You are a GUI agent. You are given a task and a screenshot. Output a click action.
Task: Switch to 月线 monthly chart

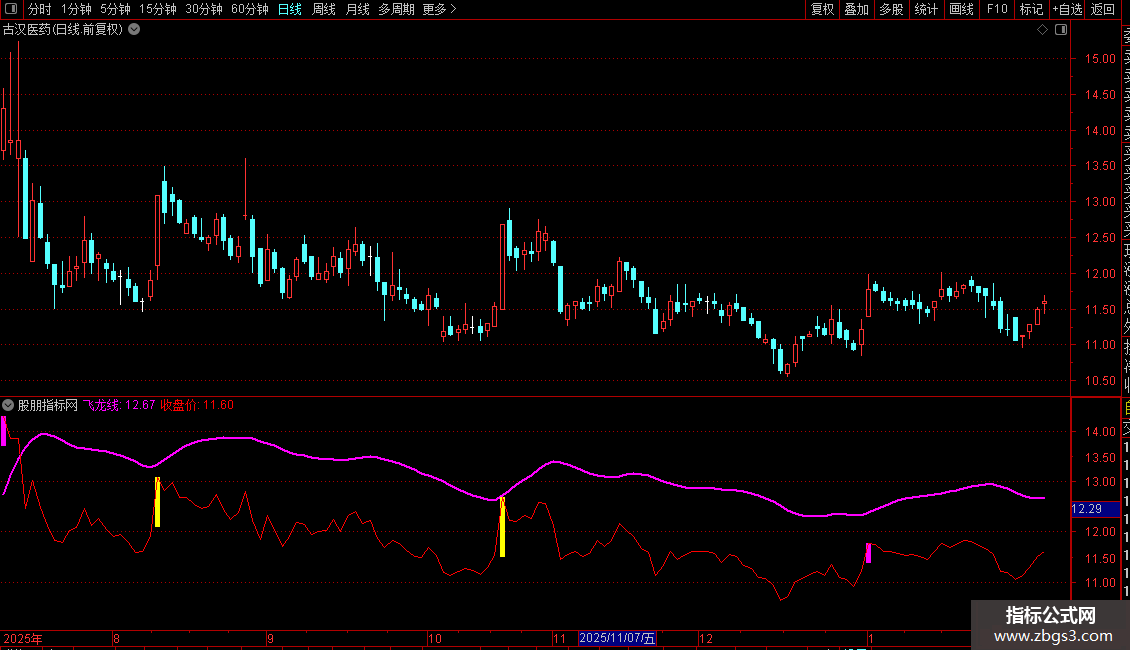(x=357, y=9)
